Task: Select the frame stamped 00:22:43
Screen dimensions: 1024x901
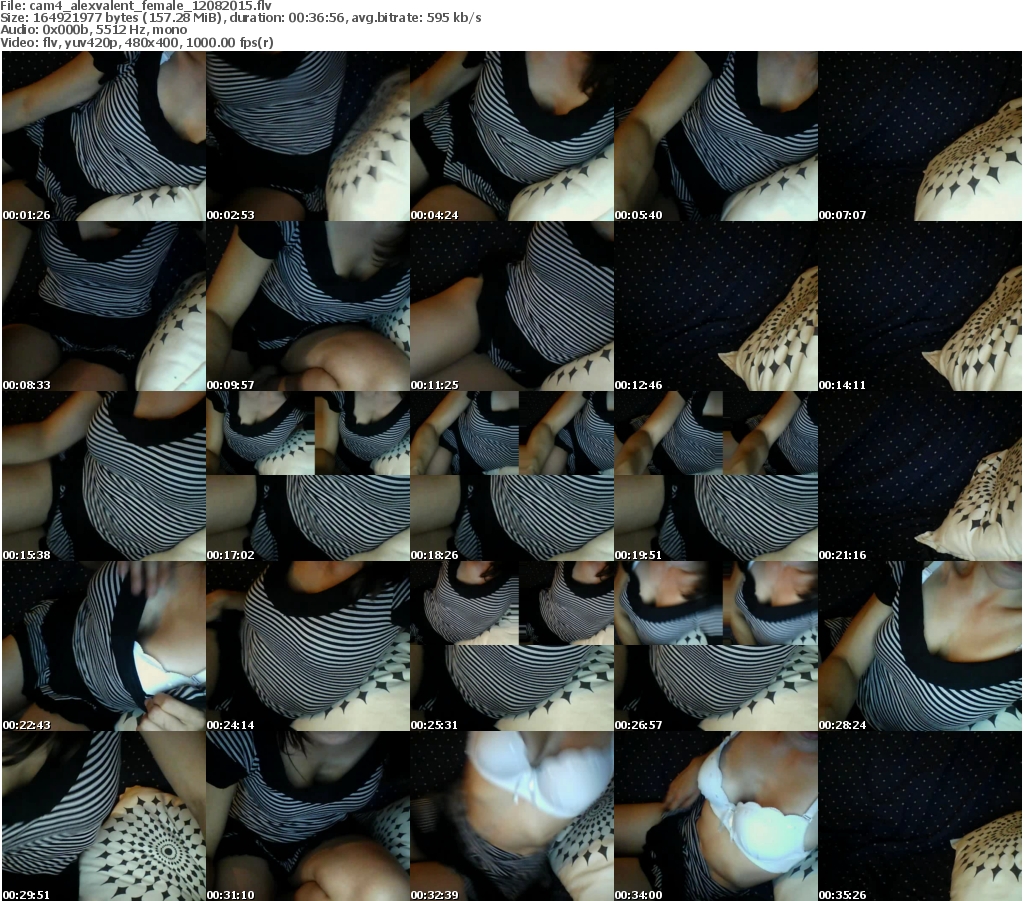Action: [104, 646]
